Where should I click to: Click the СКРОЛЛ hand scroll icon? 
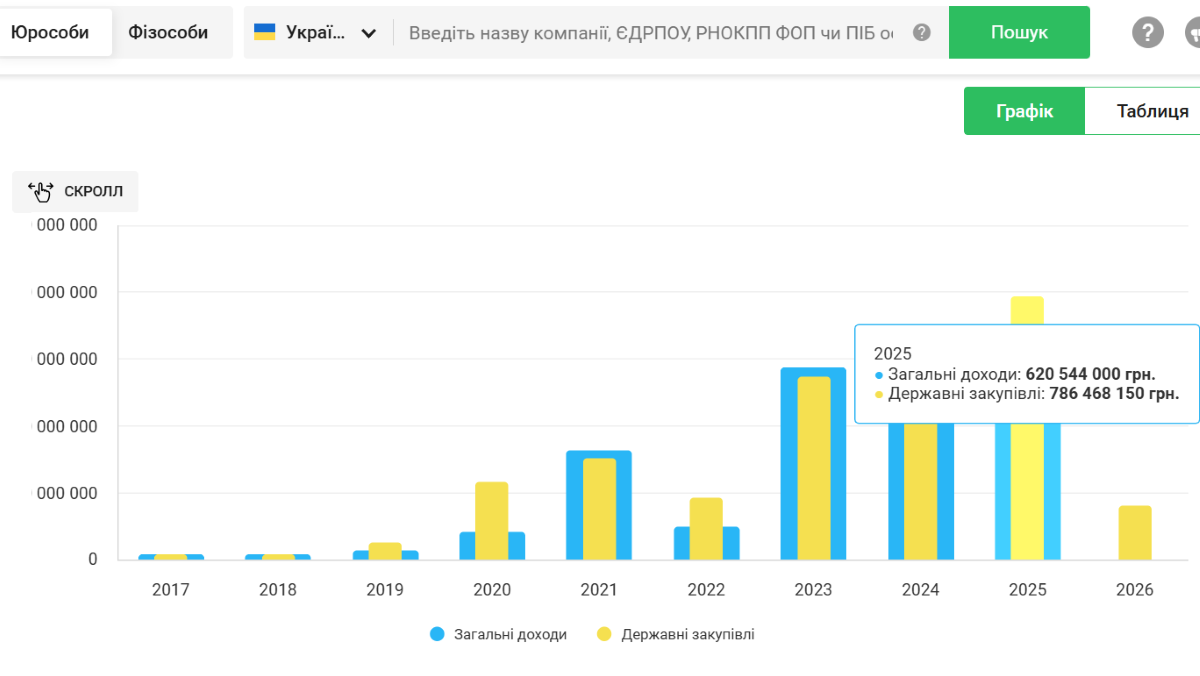(x=40, y=191)
